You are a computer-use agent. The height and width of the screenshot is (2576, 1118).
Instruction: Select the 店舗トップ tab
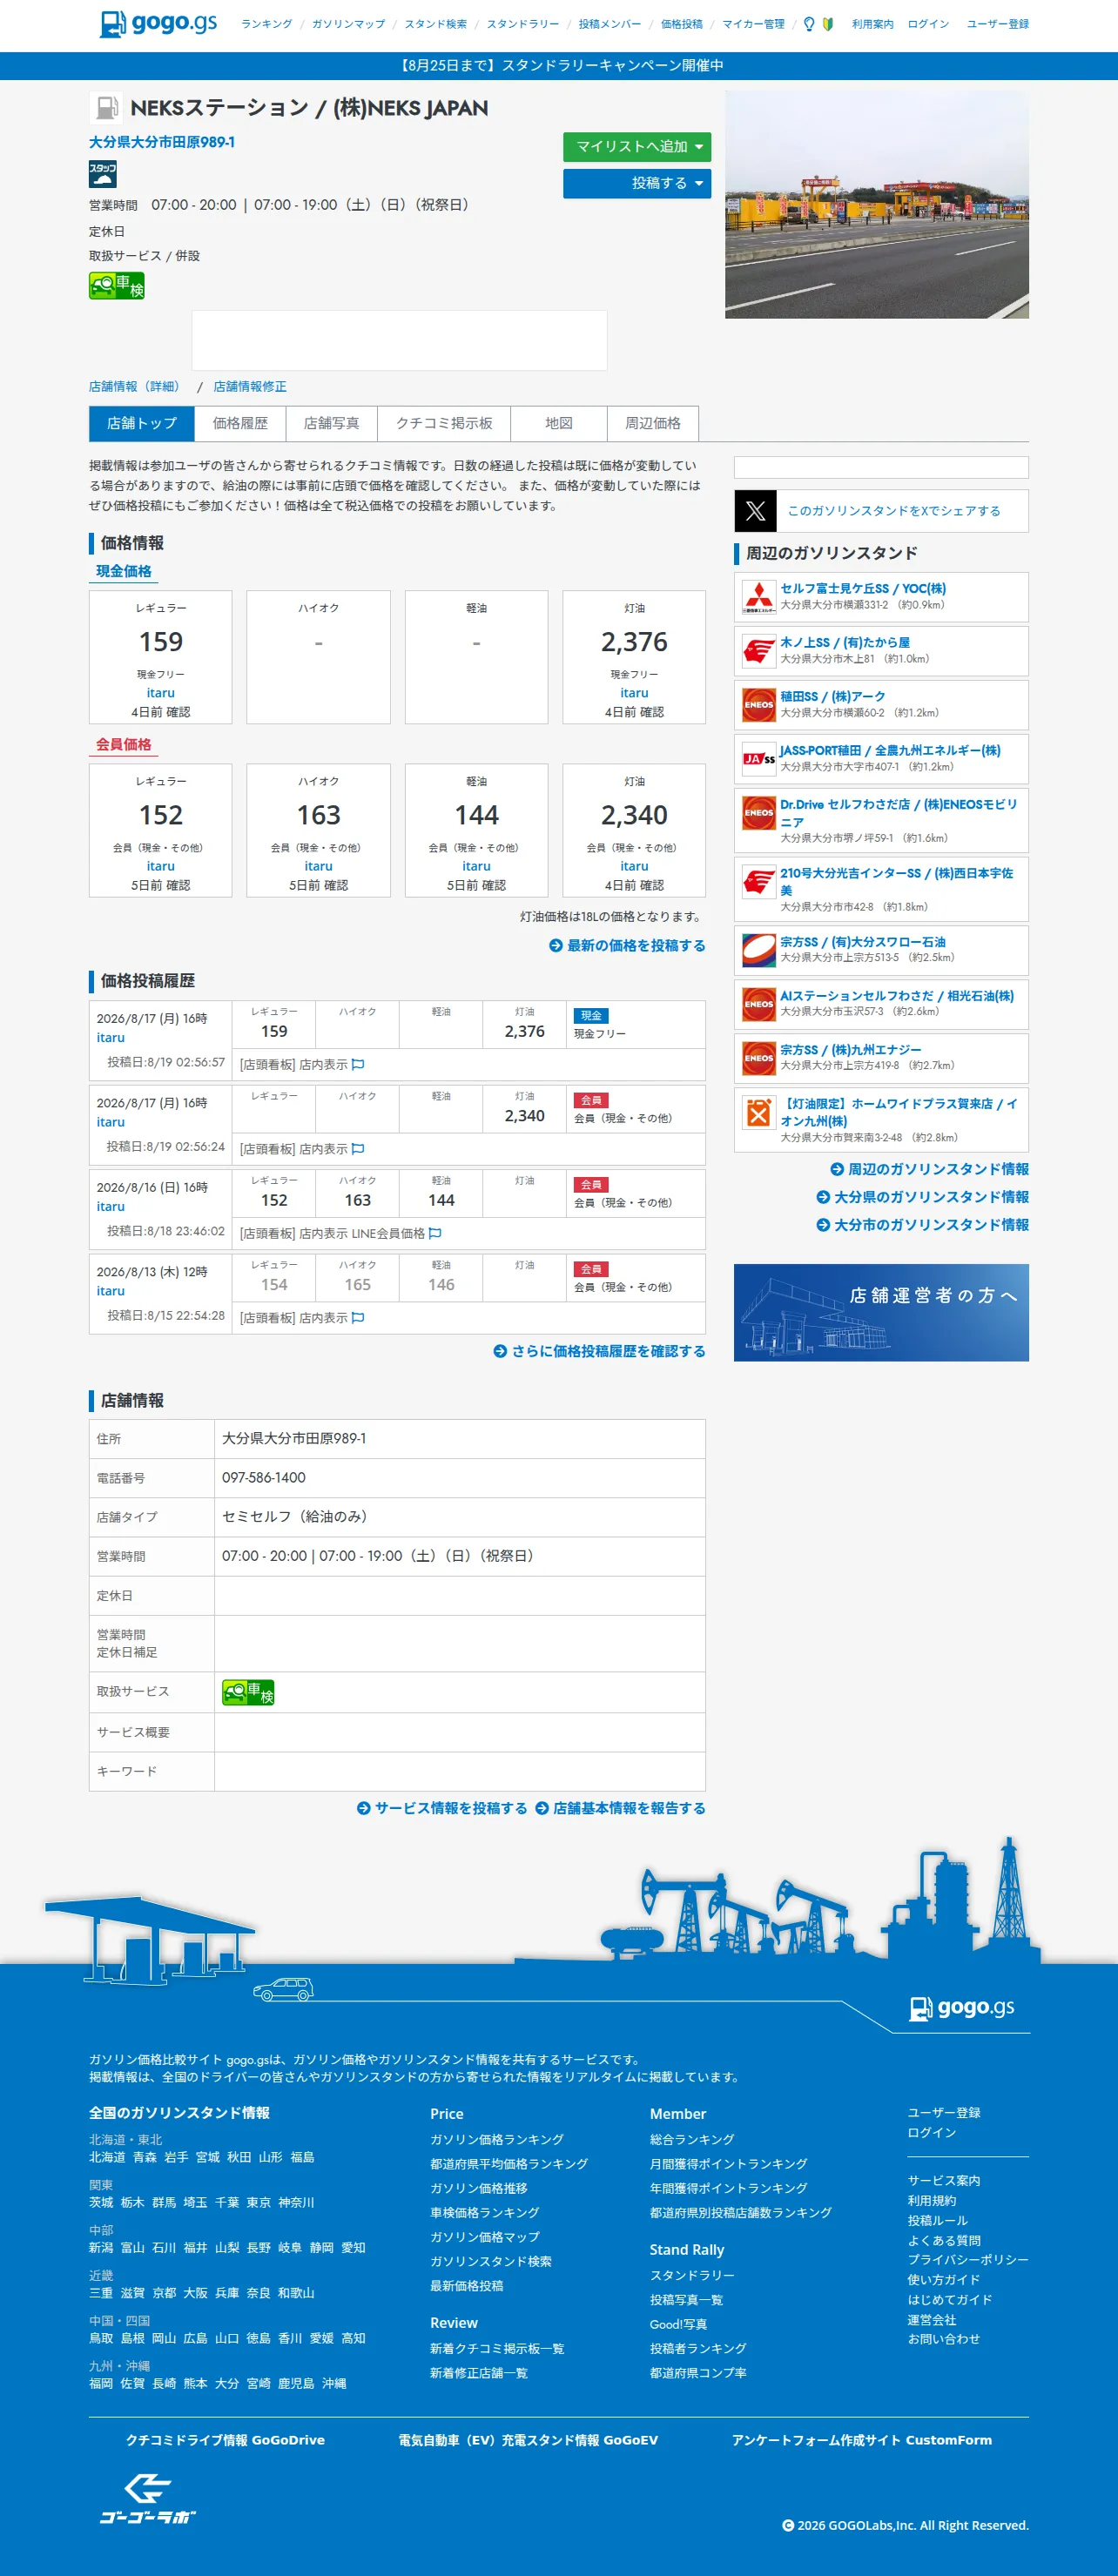(x=142, y=424)
